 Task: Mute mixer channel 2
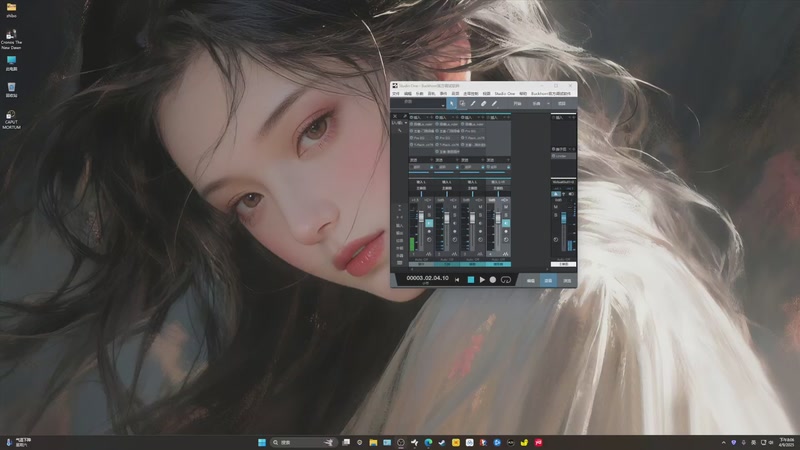click(x=455, y=207)
